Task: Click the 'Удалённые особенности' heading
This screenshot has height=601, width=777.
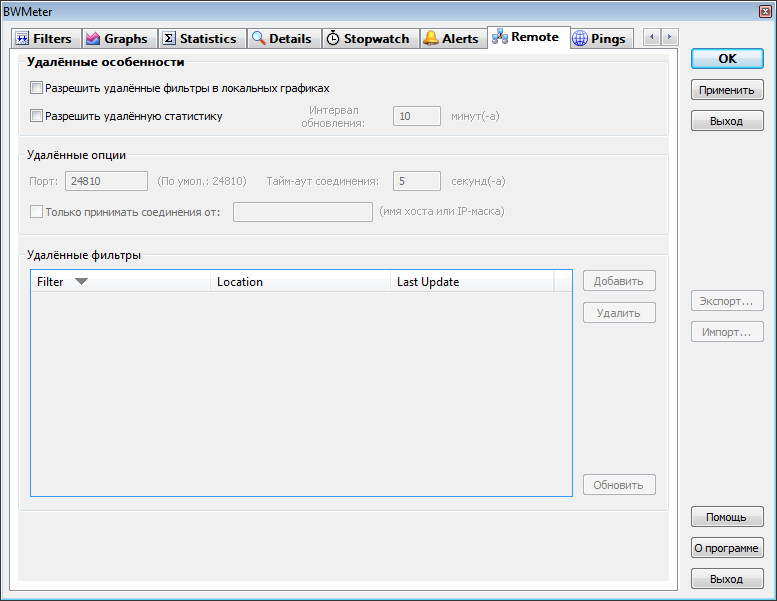Action: coord(106,62)
